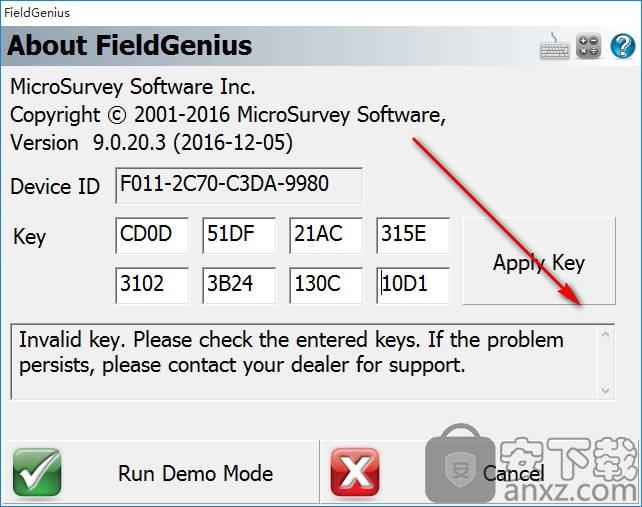Select the Device ID field
Viewport: 642px width, 507px height.
pyautogui.click(x=239, y=186)
